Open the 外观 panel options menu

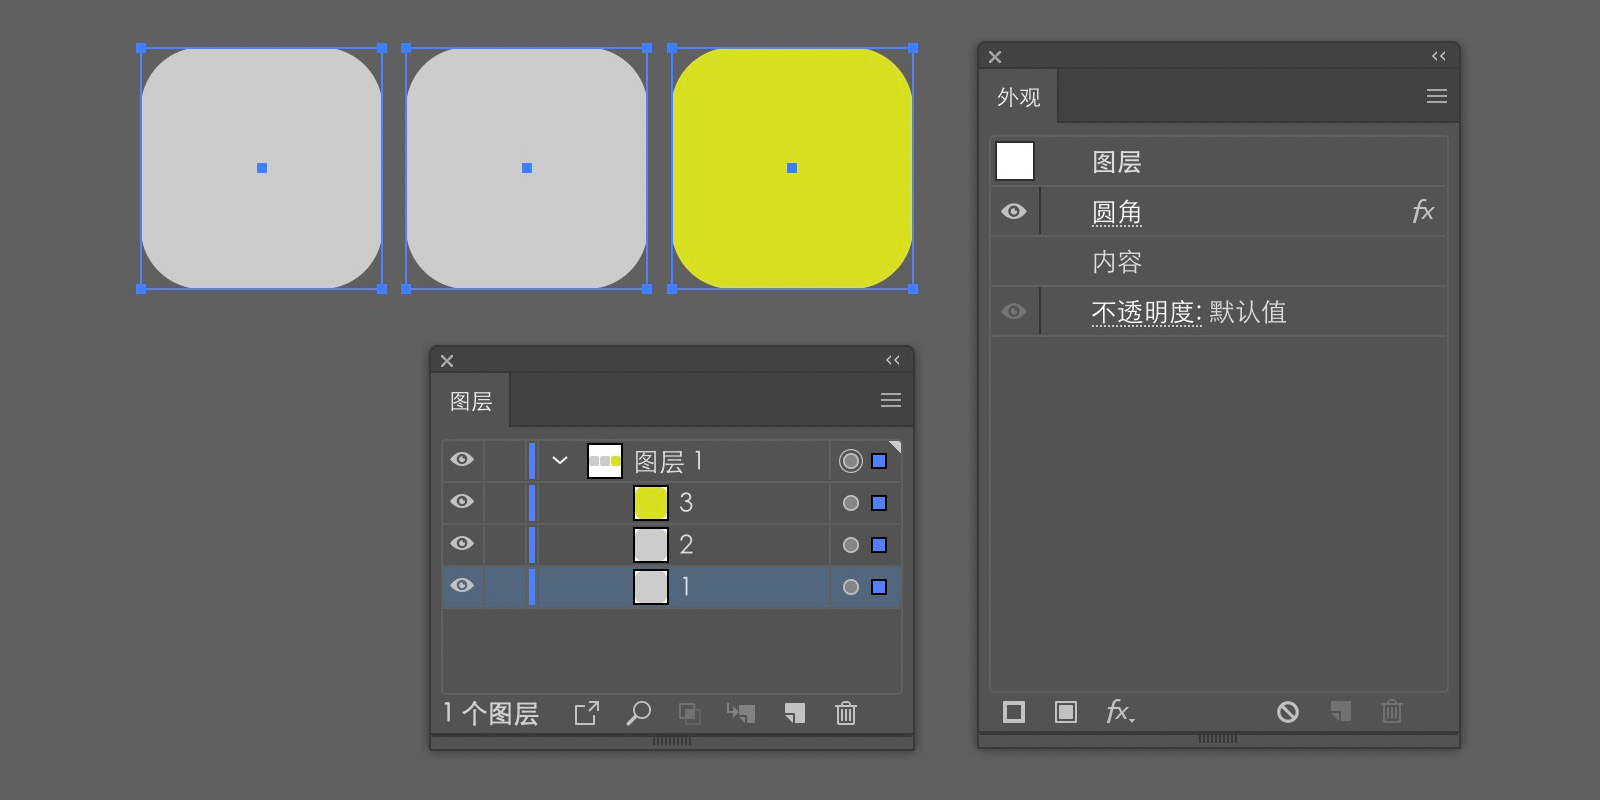pyautogui.click(x=1437, y=96)
